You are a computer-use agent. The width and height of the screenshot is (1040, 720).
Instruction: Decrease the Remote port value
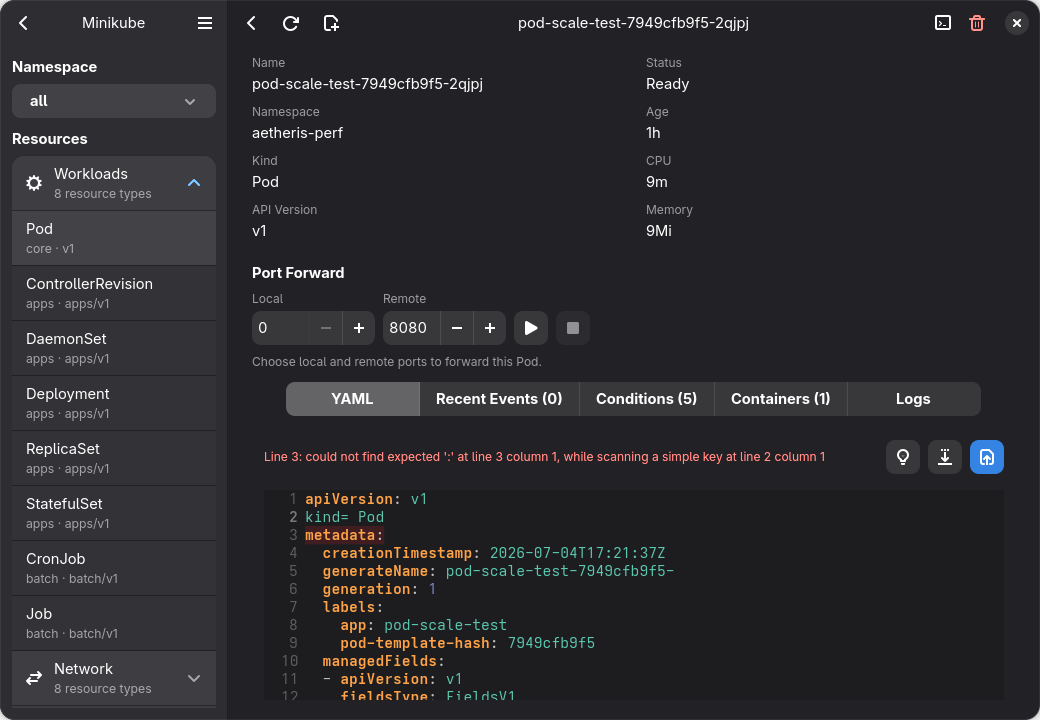[x=457, y=328]
